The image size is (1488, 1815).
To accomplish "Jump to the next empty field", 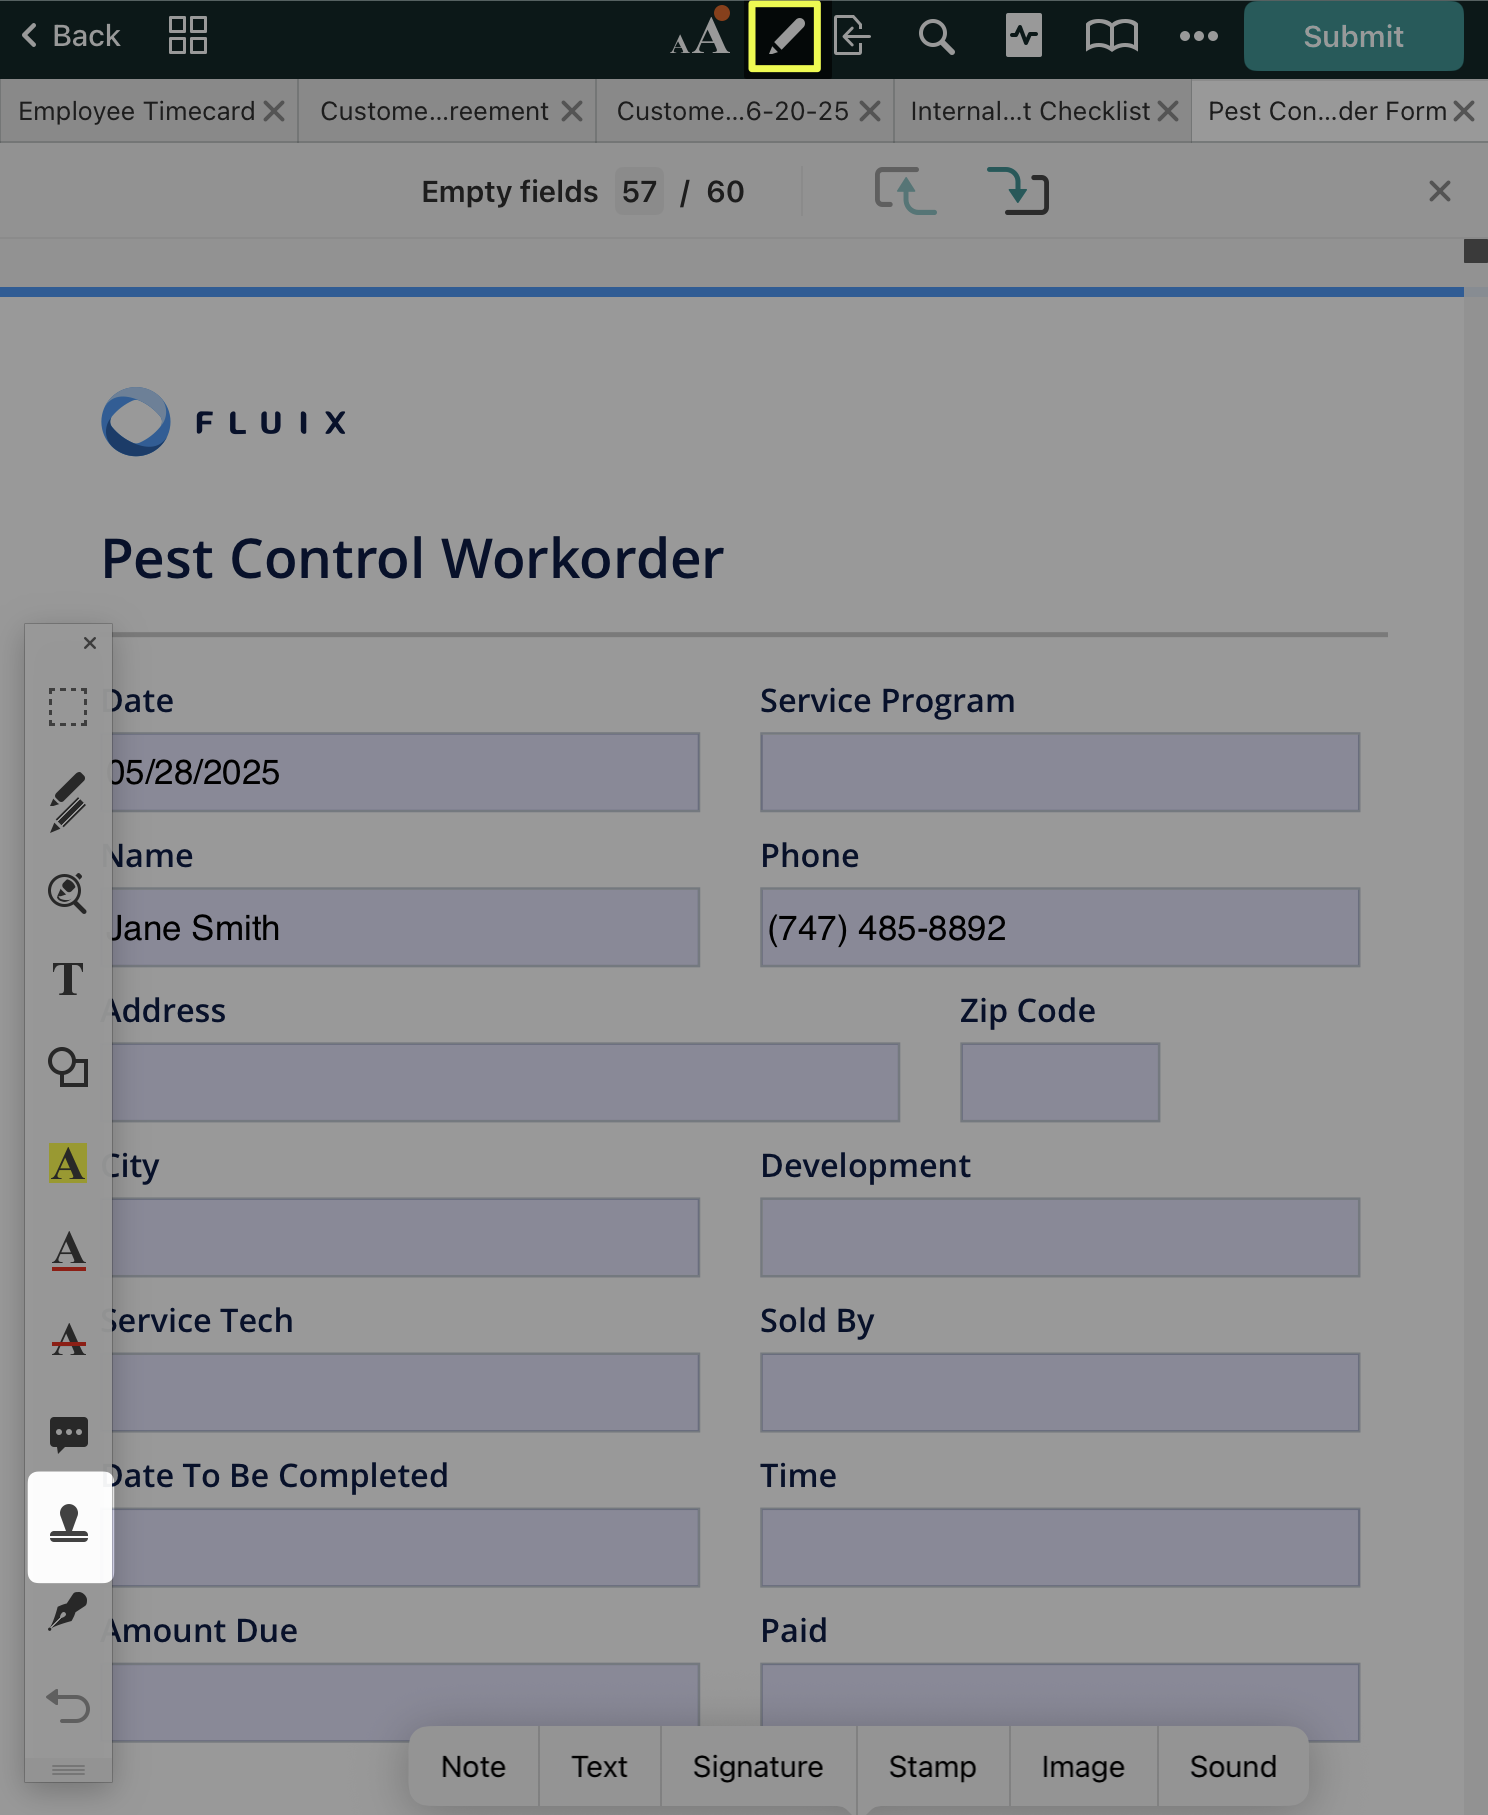I will coord(1017,191).
